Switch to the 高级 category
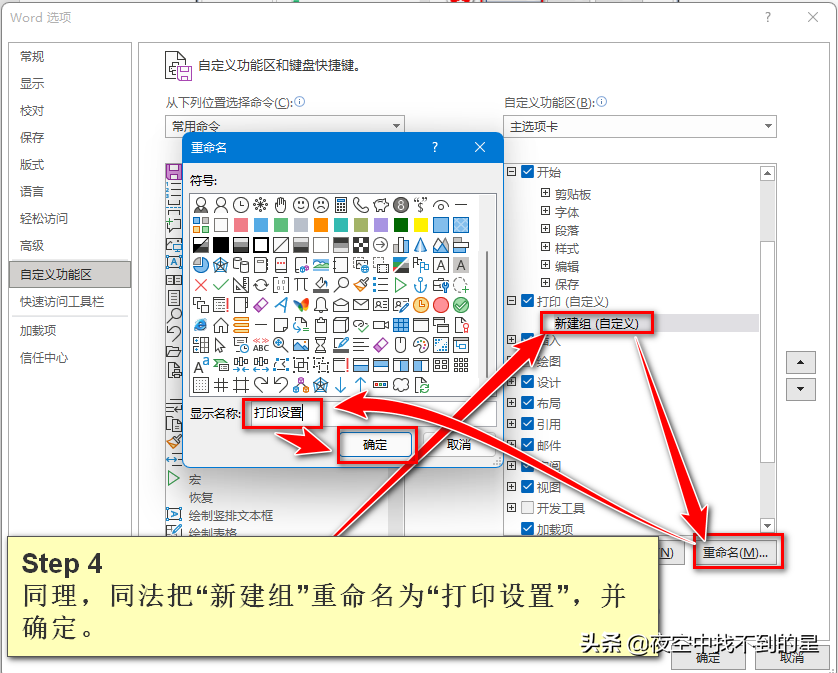Image resolution: width=838 pixels, height=673 pixels. (70, 246)
